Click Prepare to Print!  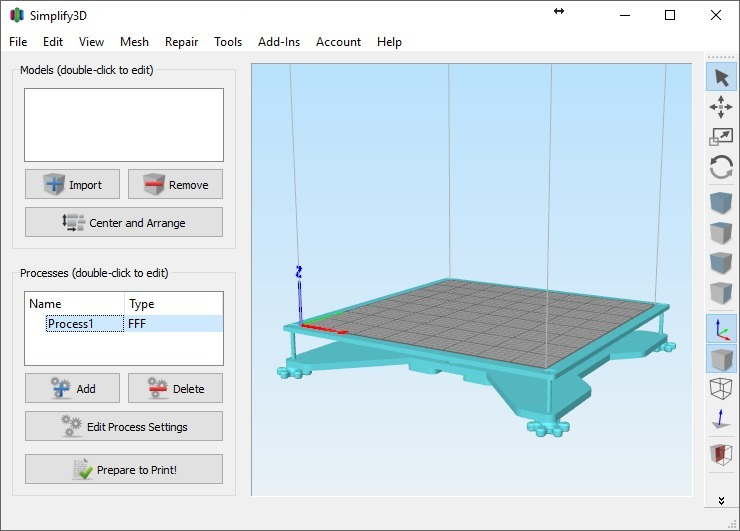(124, 469)
